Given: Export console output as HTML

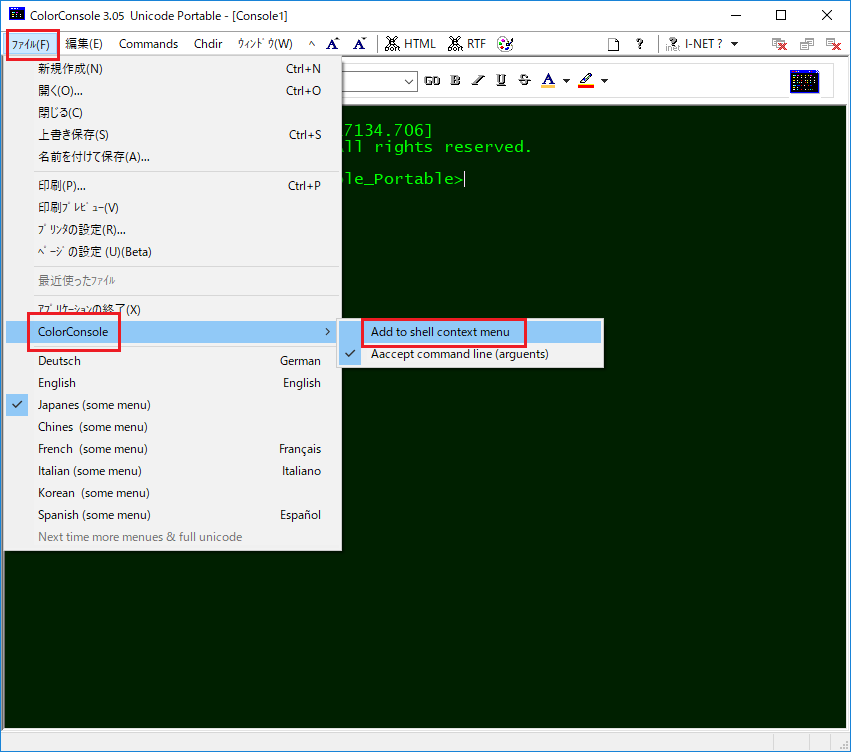Looking at the screenshot, I should tap(410, 44).
